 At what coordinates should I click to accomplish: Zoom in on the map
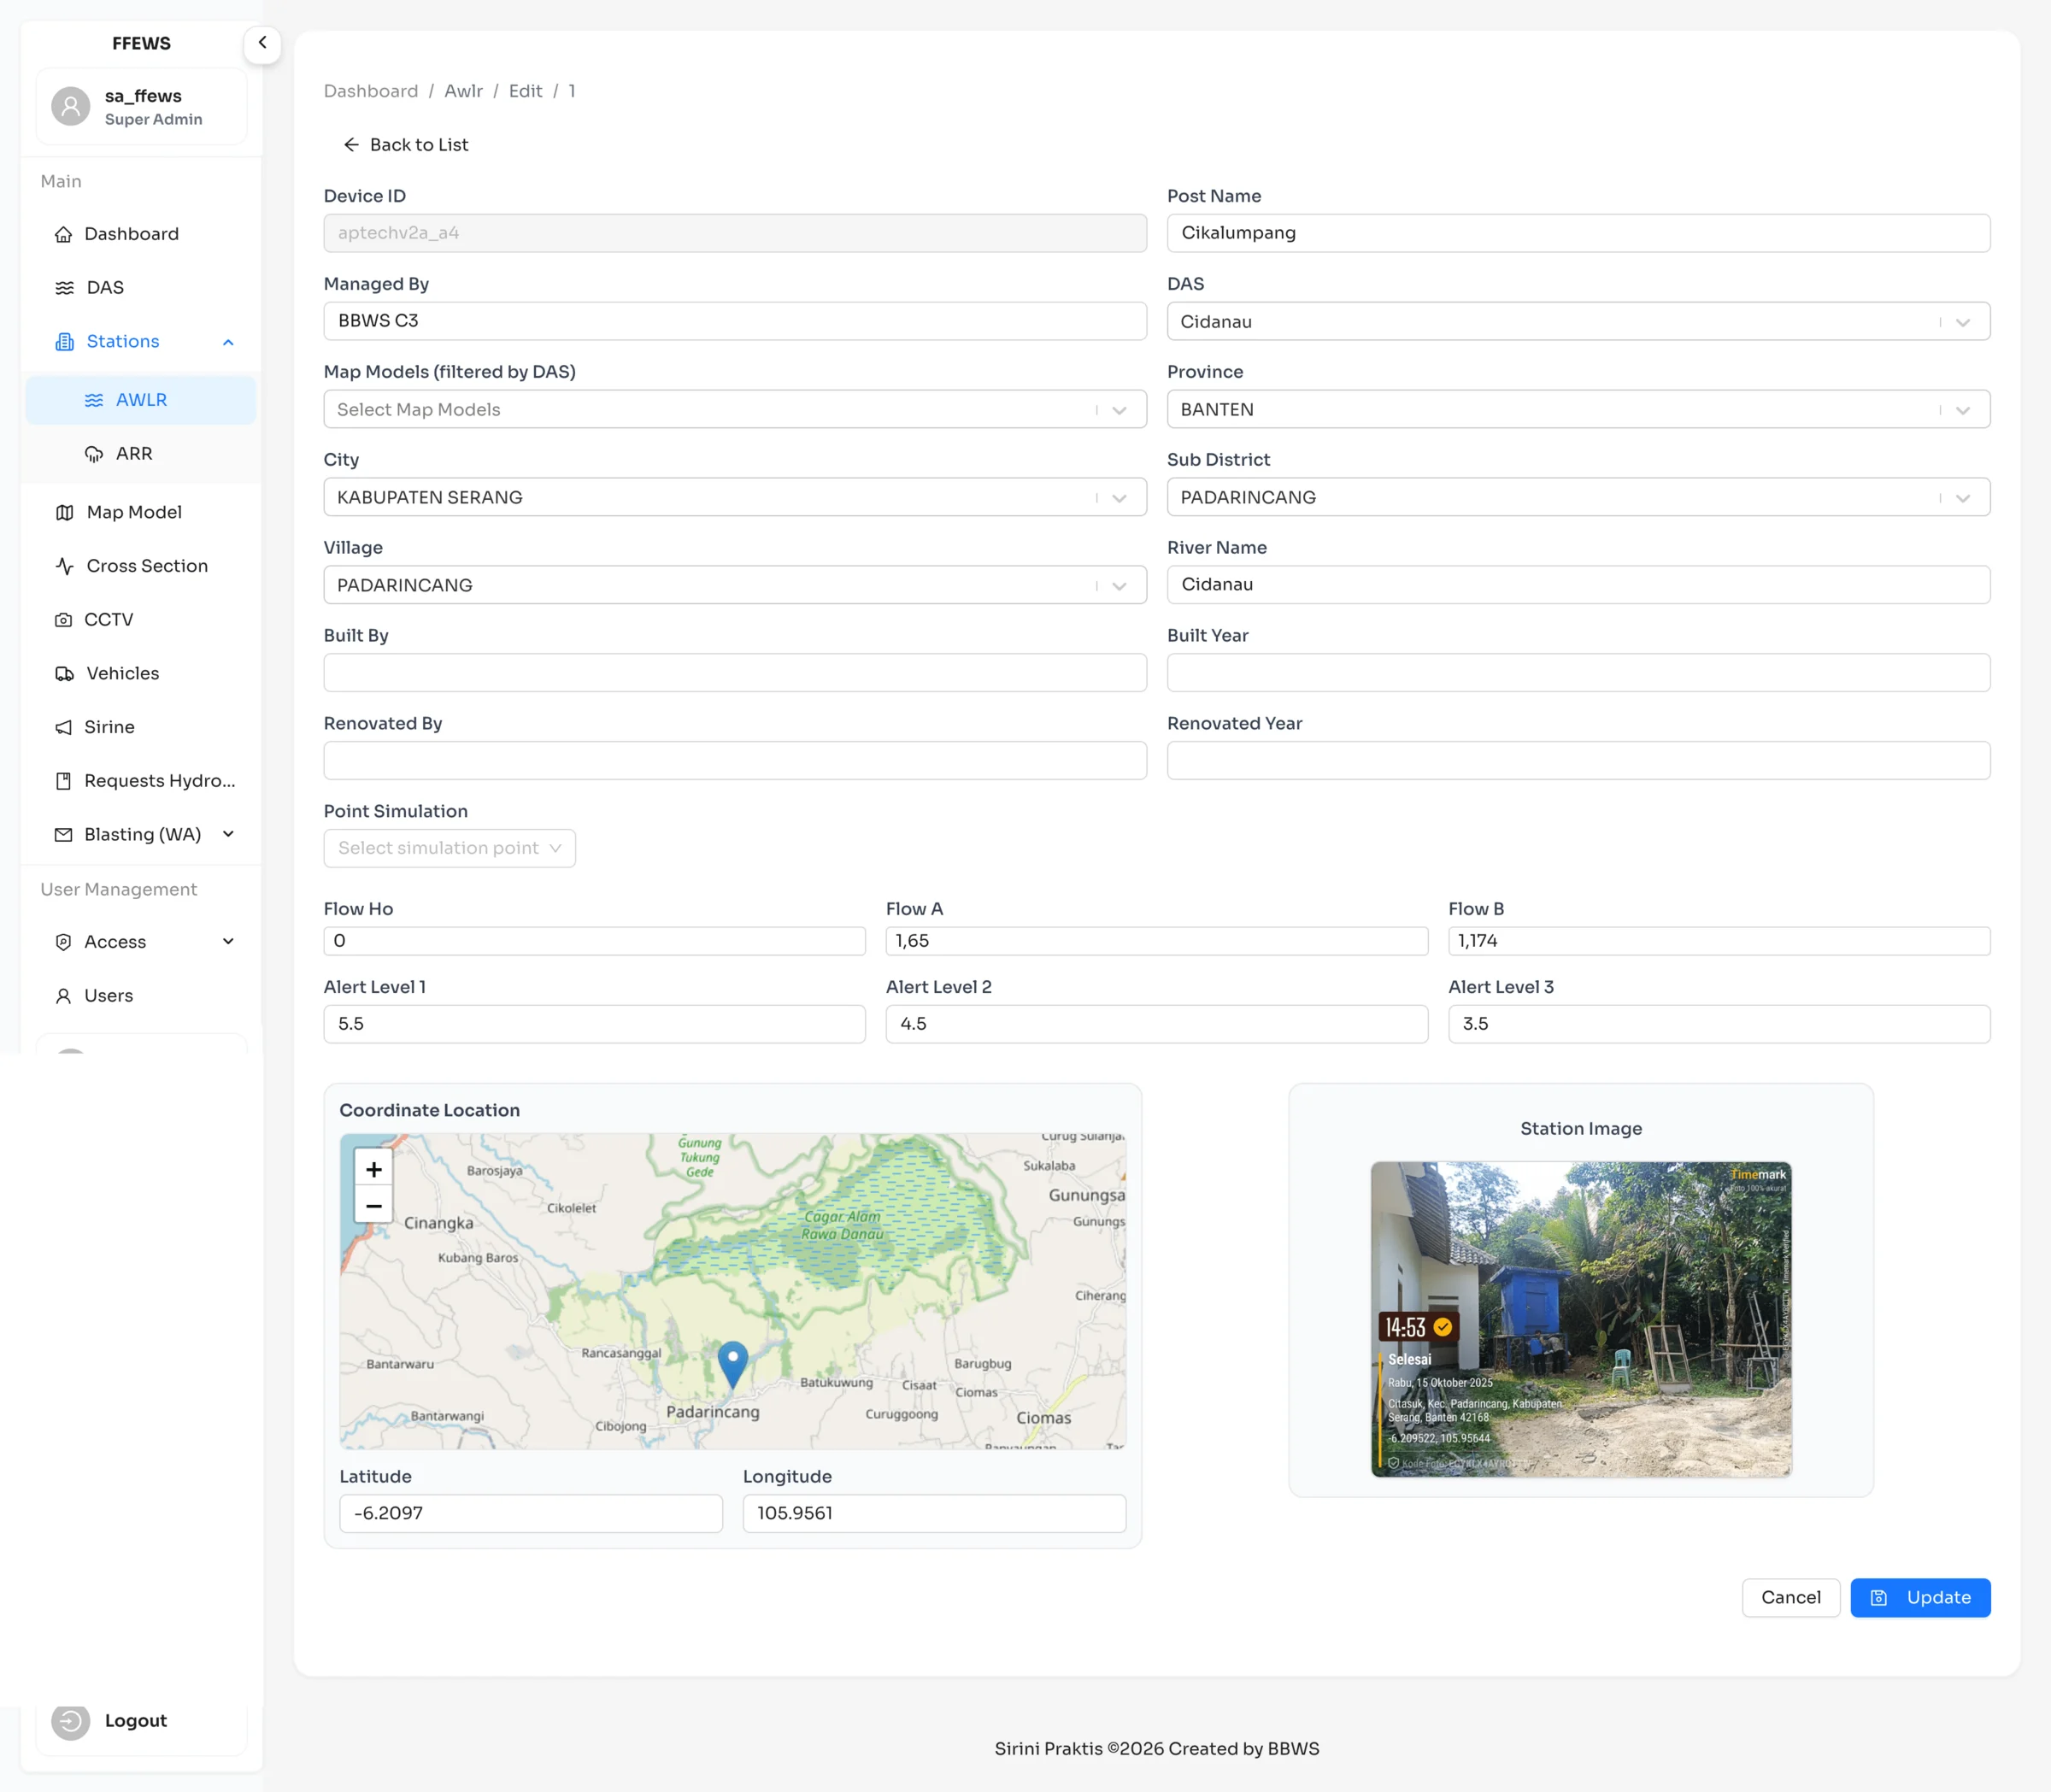pos(374,1169)
